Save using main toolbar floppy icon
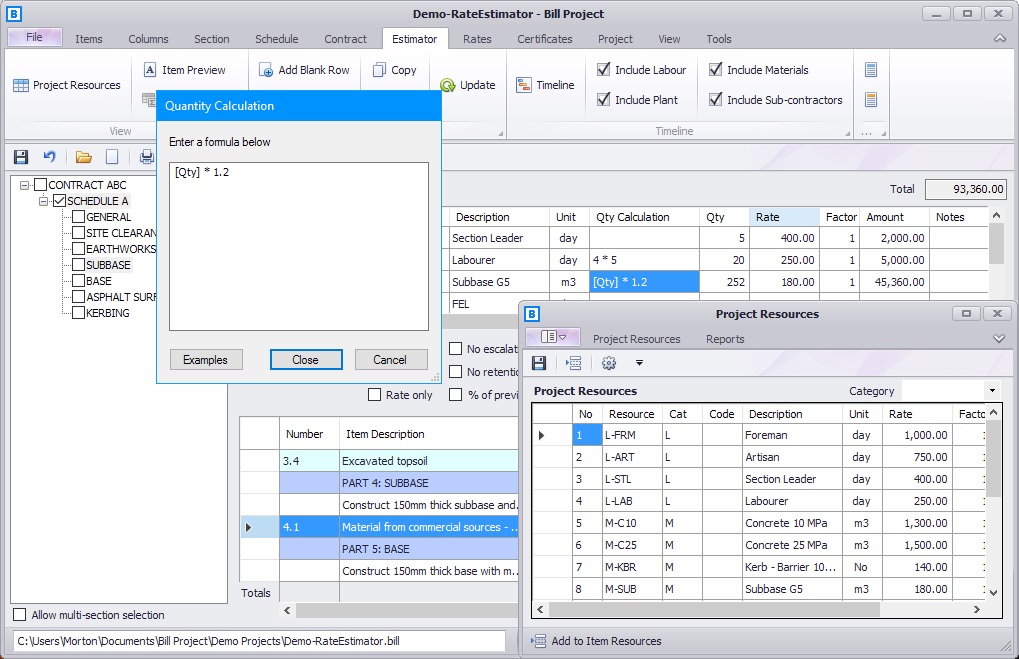Screen dimensions: 1019x659 click(21, 157)
